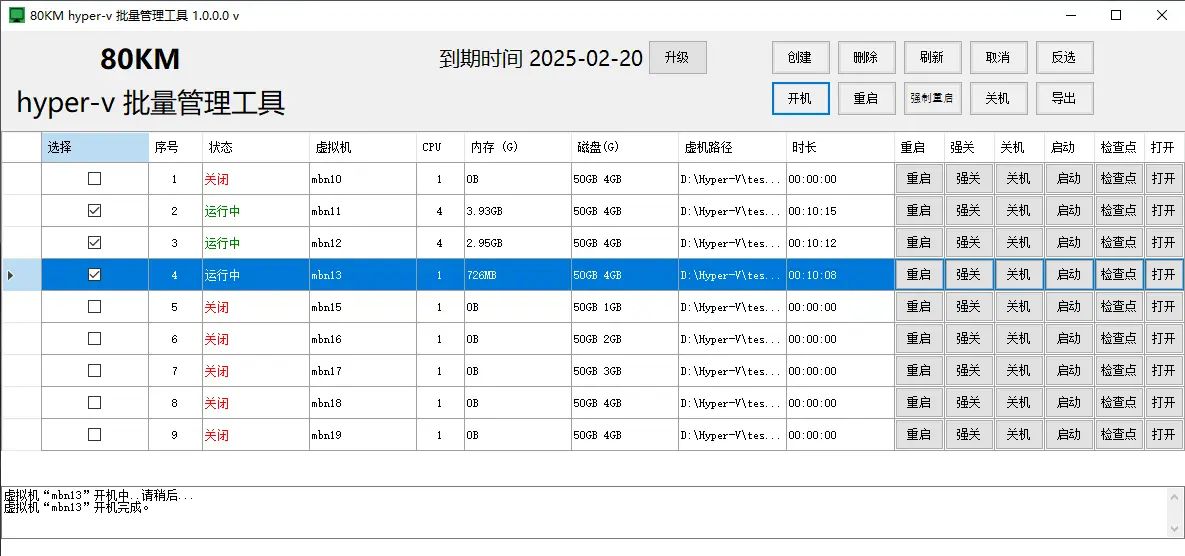Click 强关 in the mbn11 row
This screenshot has height=556, width=1185.
[x=969, y=211]
